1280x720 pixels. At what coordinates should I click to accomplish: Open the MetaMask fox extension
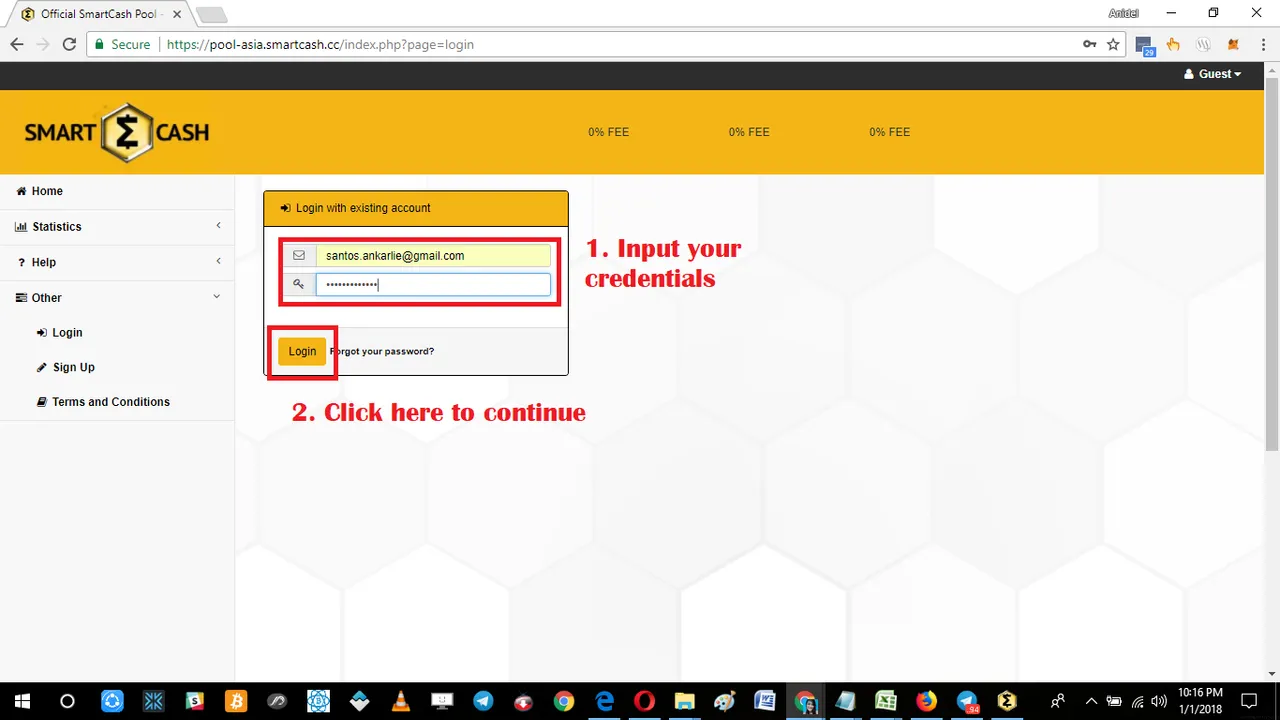tap(1233, 44)
